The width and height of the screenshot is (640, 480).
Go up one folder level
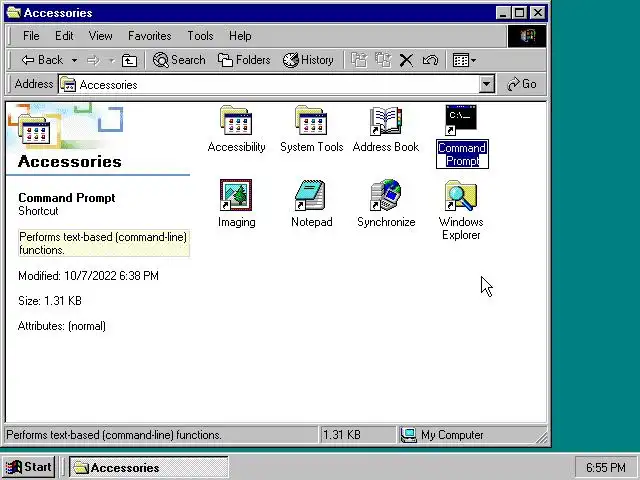click(x=129, y=60)
